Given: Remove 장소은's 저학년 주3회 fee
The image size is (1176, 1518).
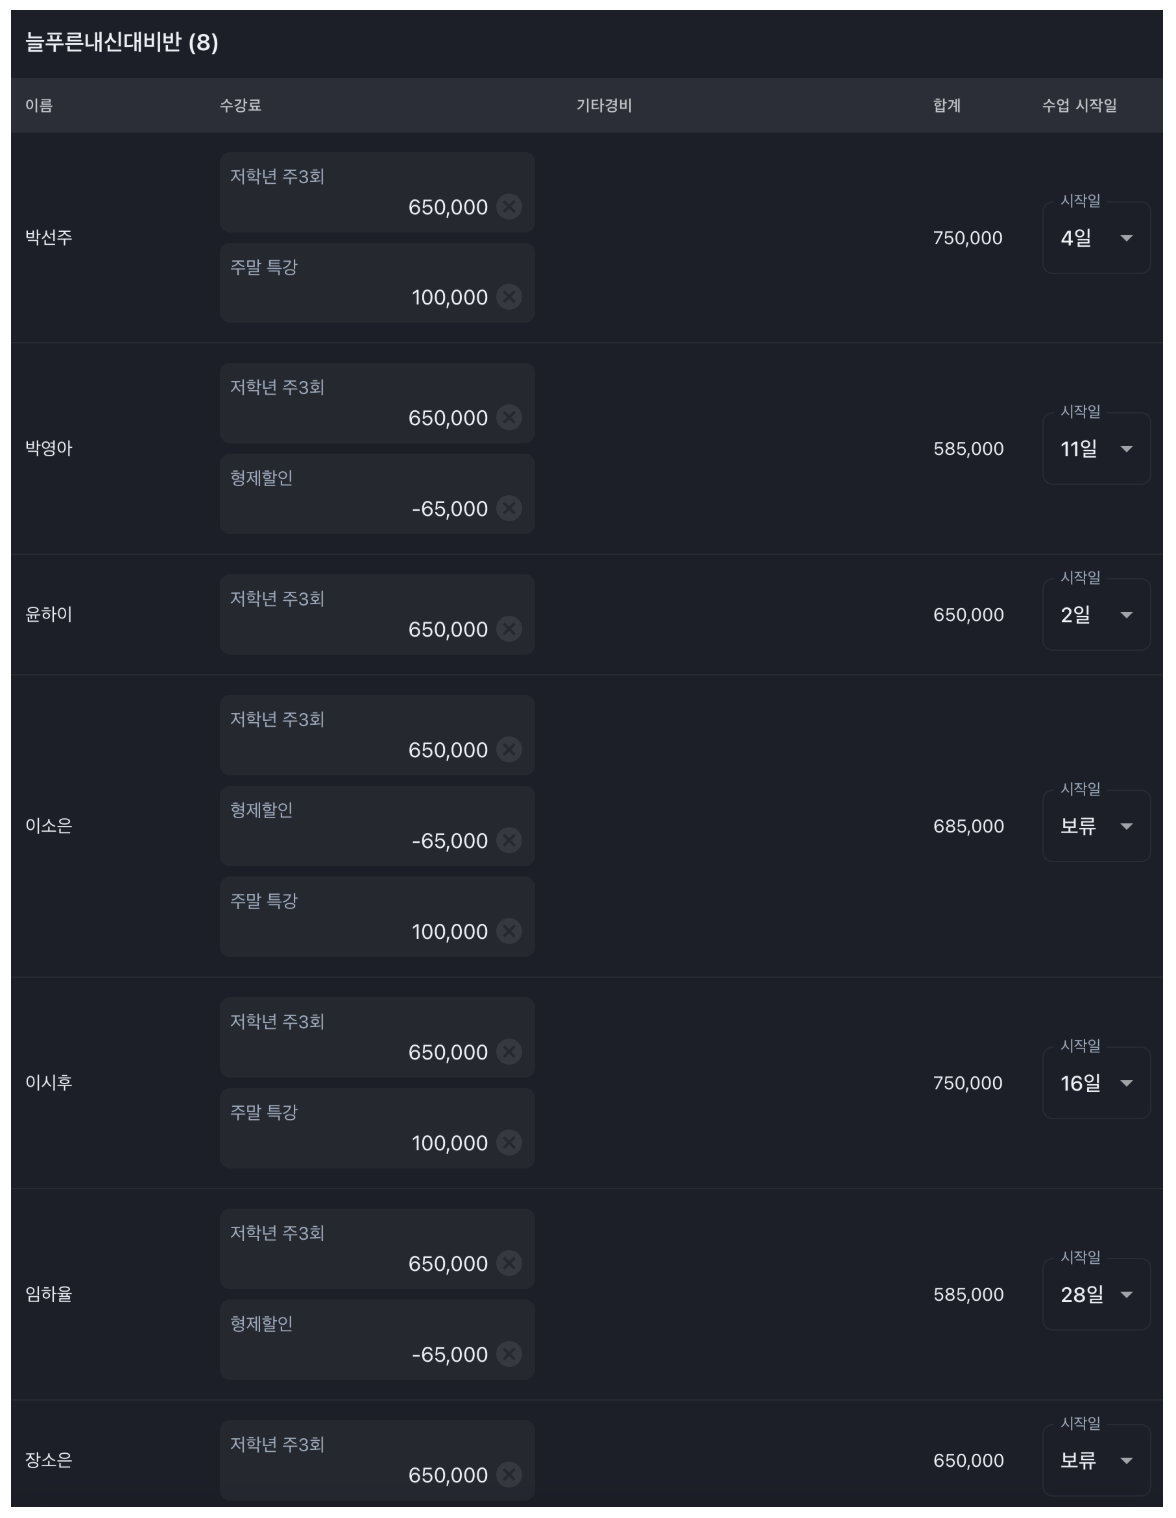Looking at the screenshot, I should (x=509, y=1474).
